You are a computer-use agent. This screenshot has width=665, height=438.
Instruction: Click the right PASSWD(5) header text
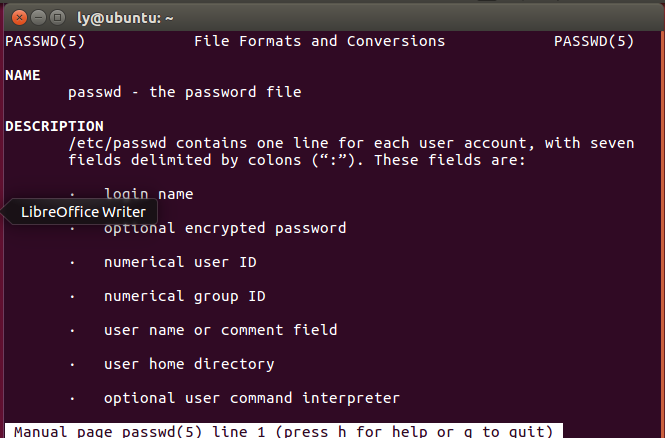point(593,41)
